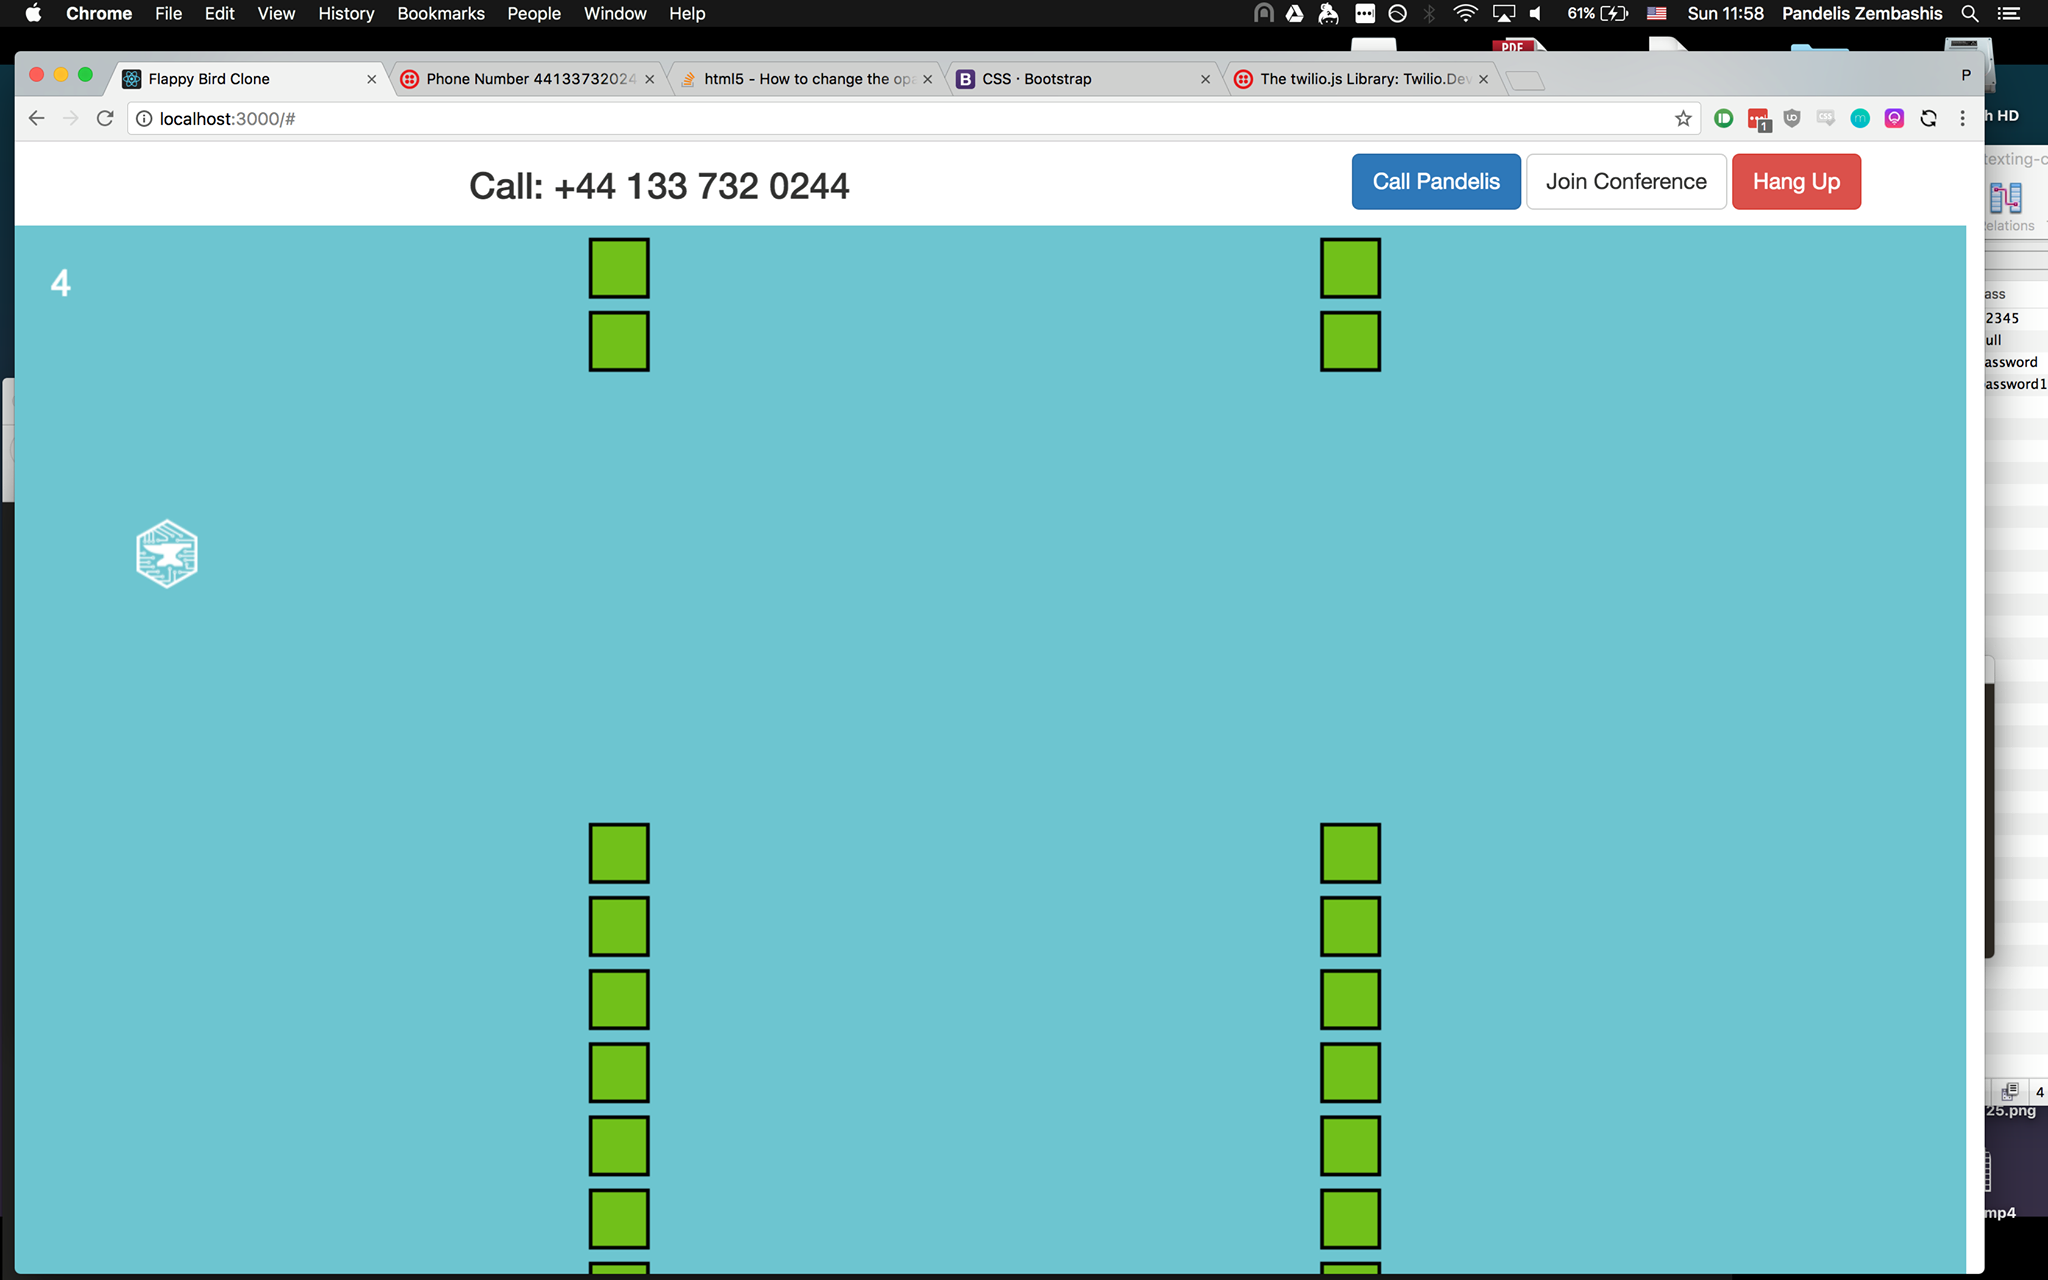Open the History menu
Screen dimensions: 2048x1280
[x=346, y=14]
